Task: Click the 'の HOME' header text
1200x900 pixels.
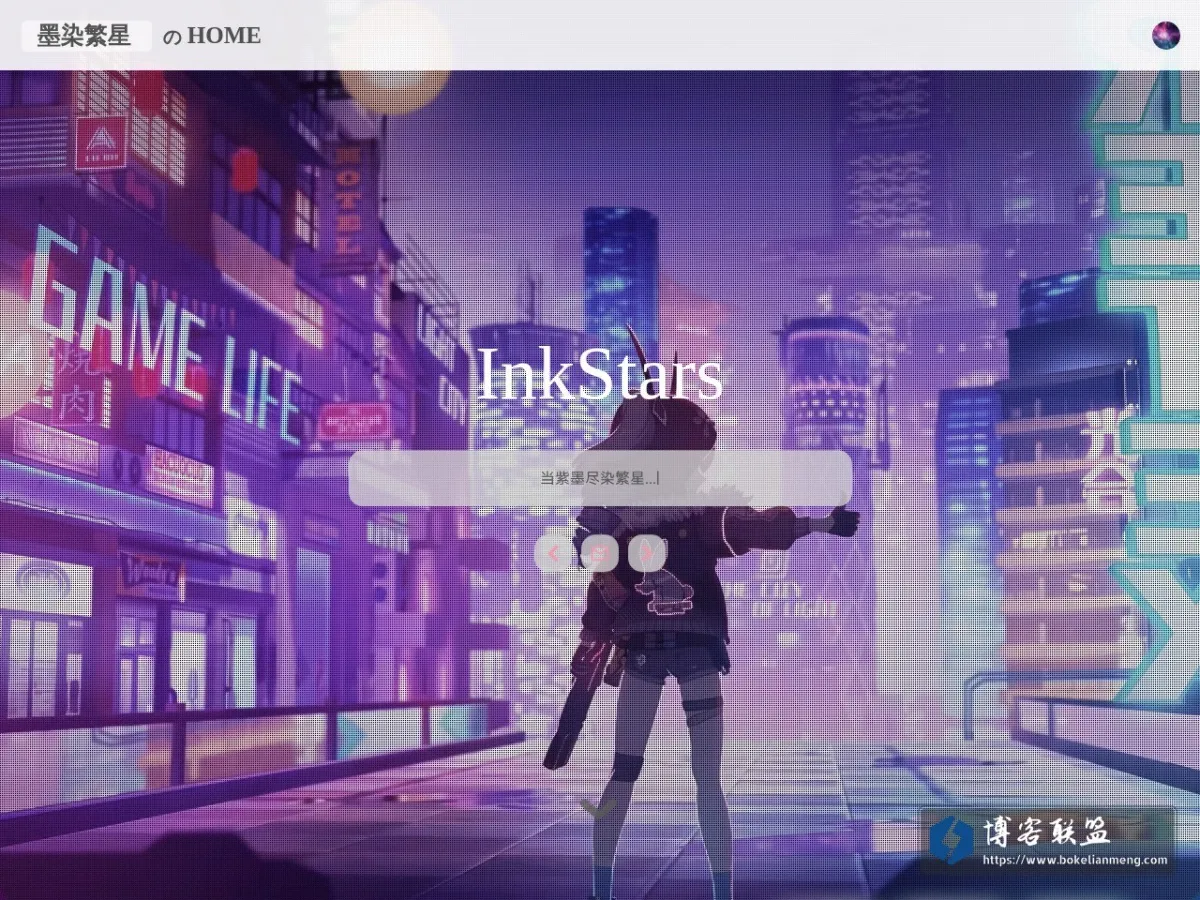Action: 211,36
